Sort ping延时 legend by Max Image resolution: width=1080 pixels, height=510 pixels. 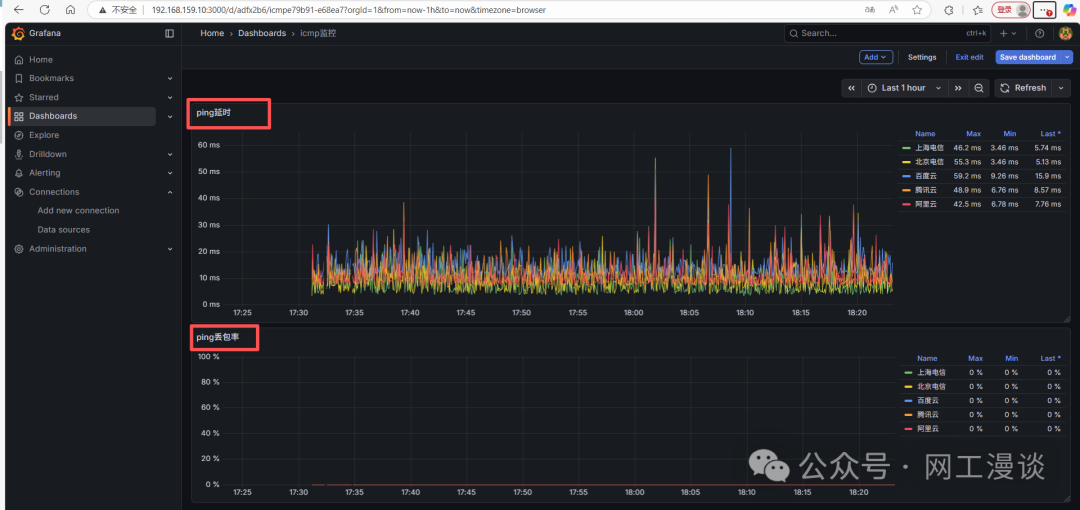[973, 134]
